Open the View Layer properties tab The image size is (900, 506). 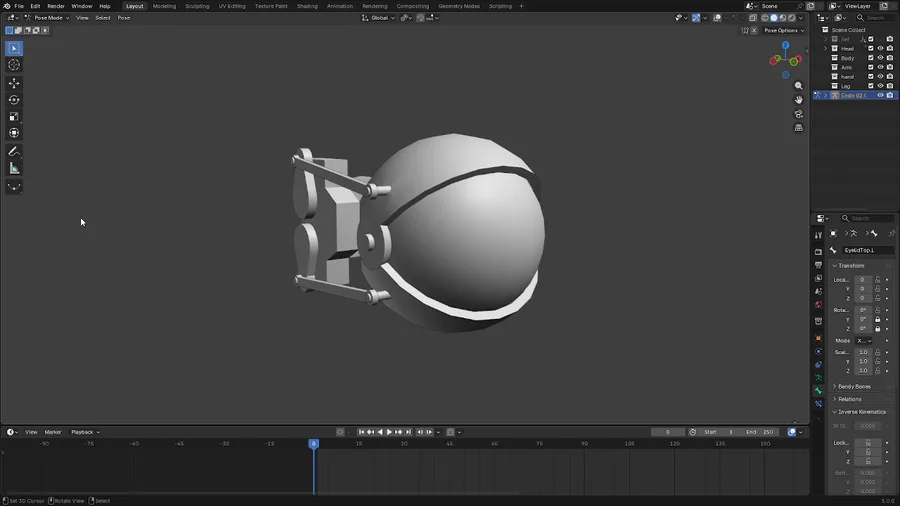point(818,278)
